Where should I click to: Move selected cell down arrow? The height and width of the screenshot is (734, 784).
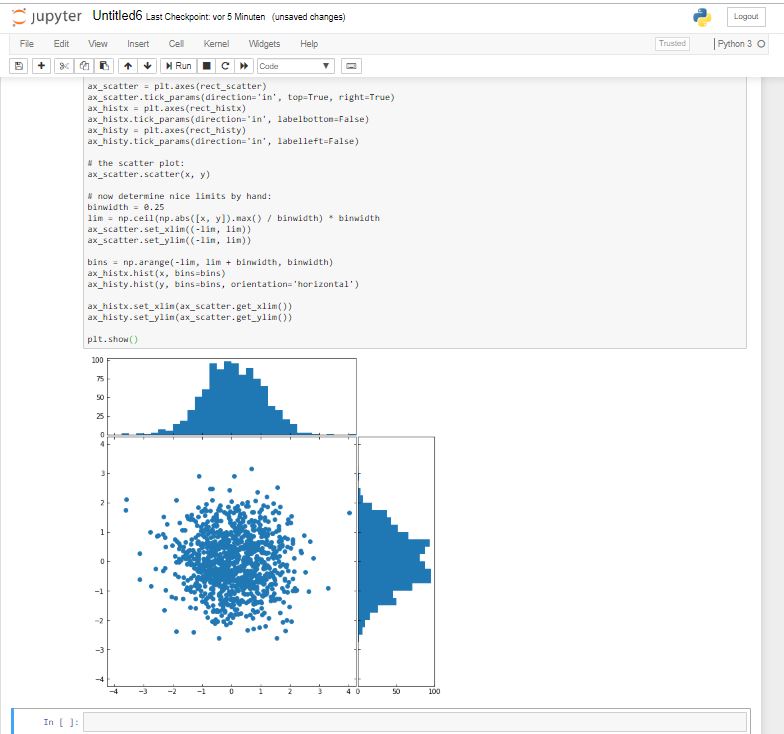pos(148,66)
